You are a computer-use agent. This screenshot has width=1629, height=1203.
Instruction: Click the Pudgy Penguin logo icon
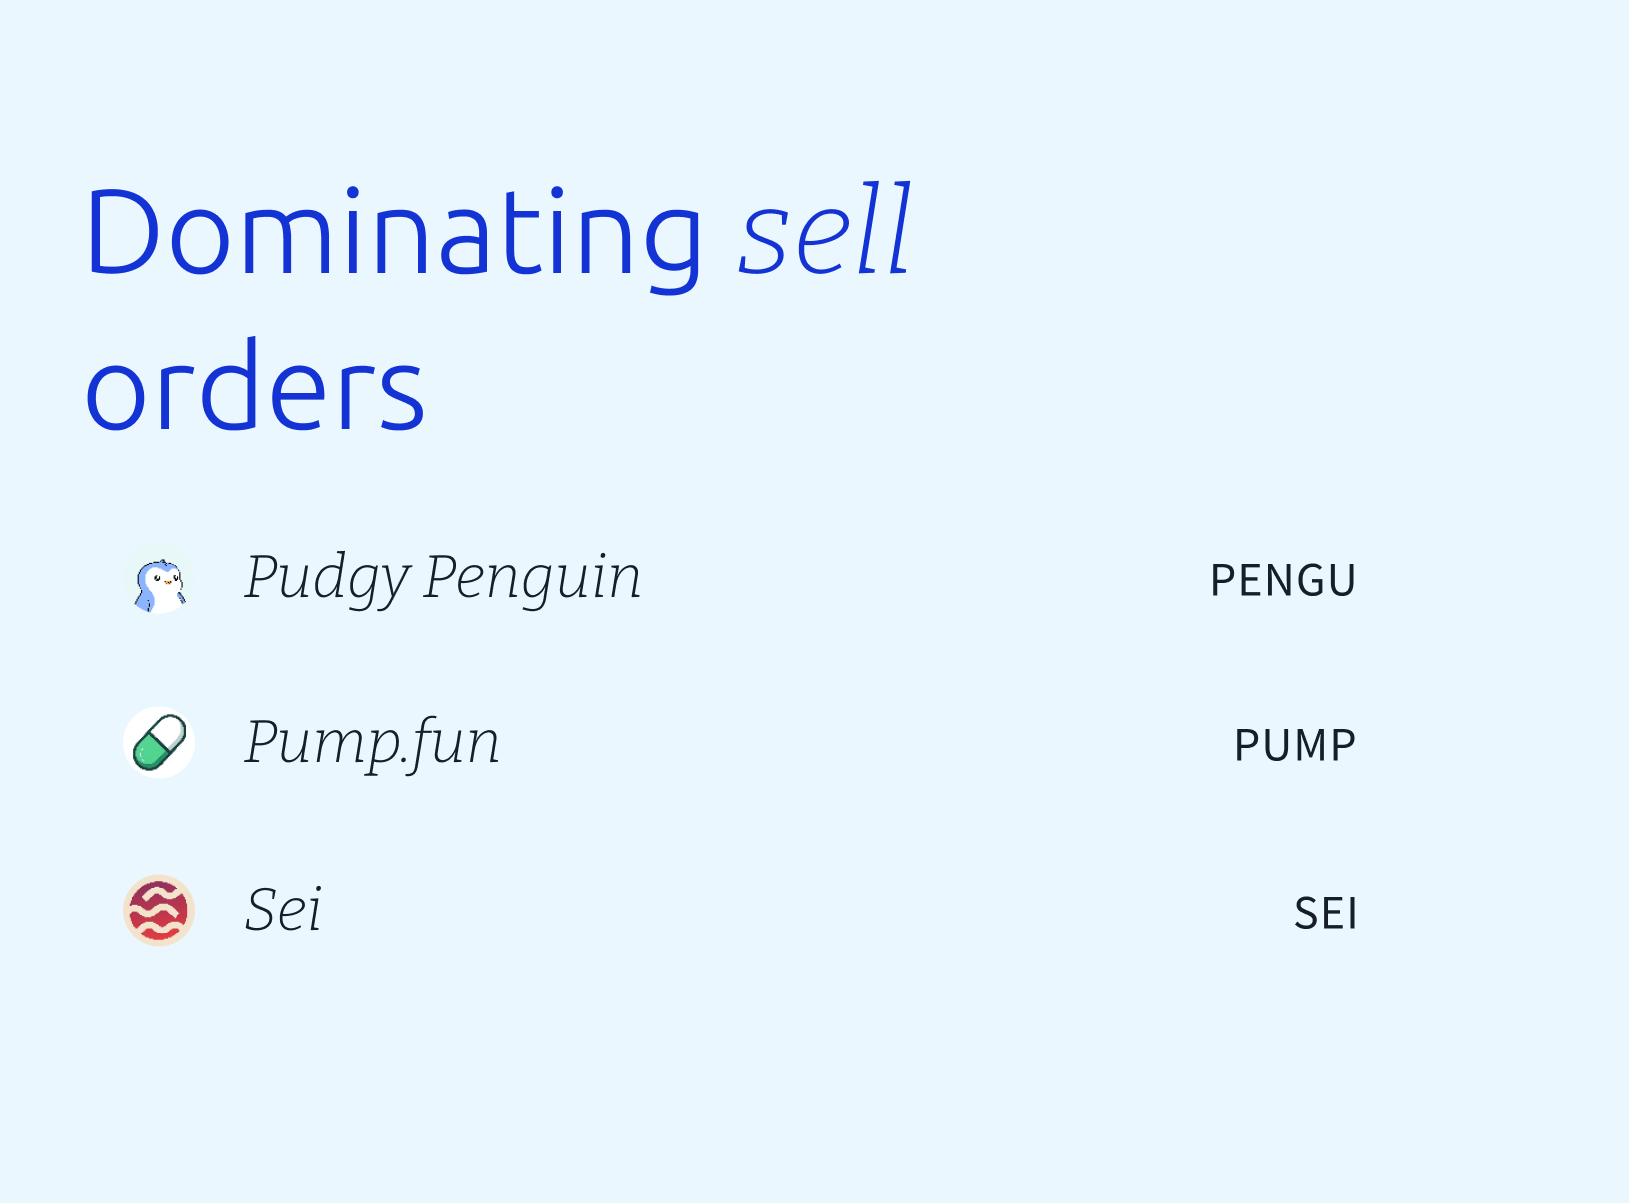[x=159, y=580]
